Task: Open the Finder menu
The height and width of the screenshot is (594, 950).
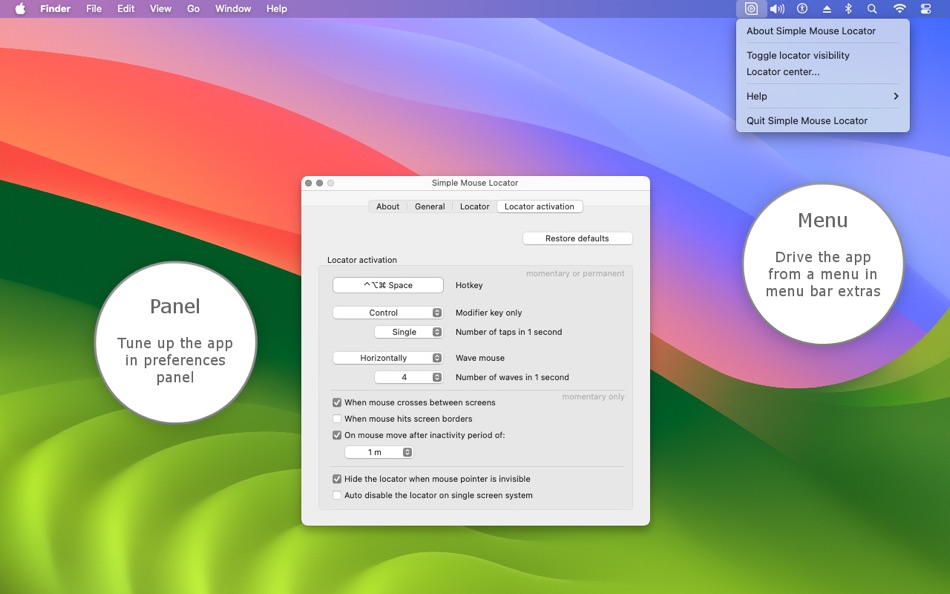Action: coord(55,8)
